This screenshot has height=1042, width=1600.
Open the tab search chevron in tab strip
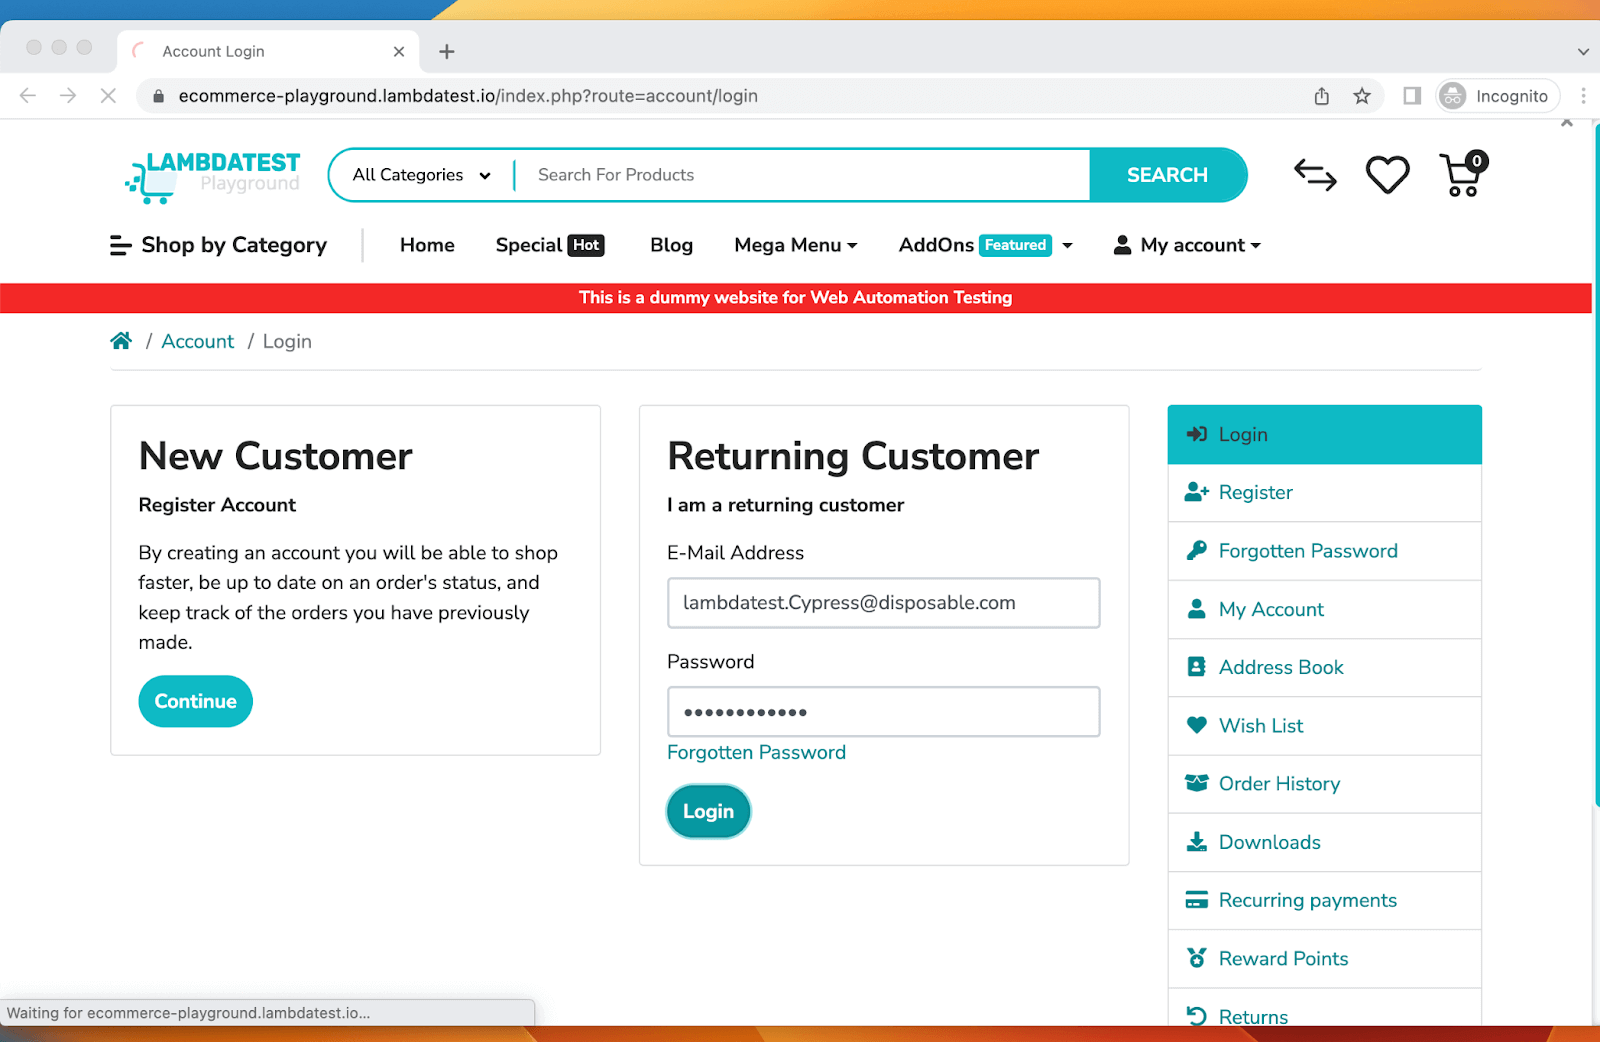click(1583, 51)
